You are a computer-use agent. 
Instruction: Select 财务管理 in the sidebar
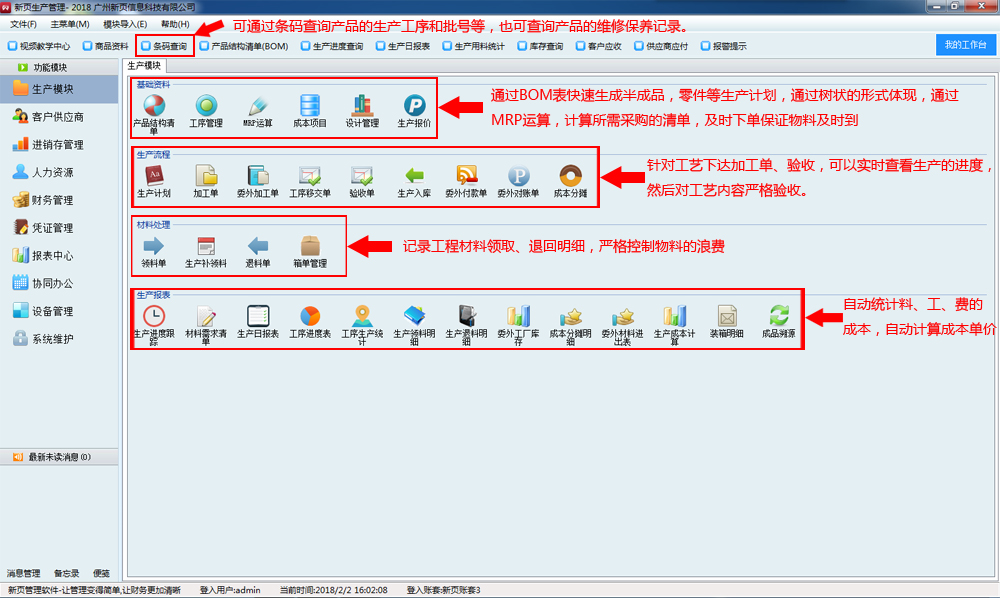pyautogui.click(x=52, y=200)
